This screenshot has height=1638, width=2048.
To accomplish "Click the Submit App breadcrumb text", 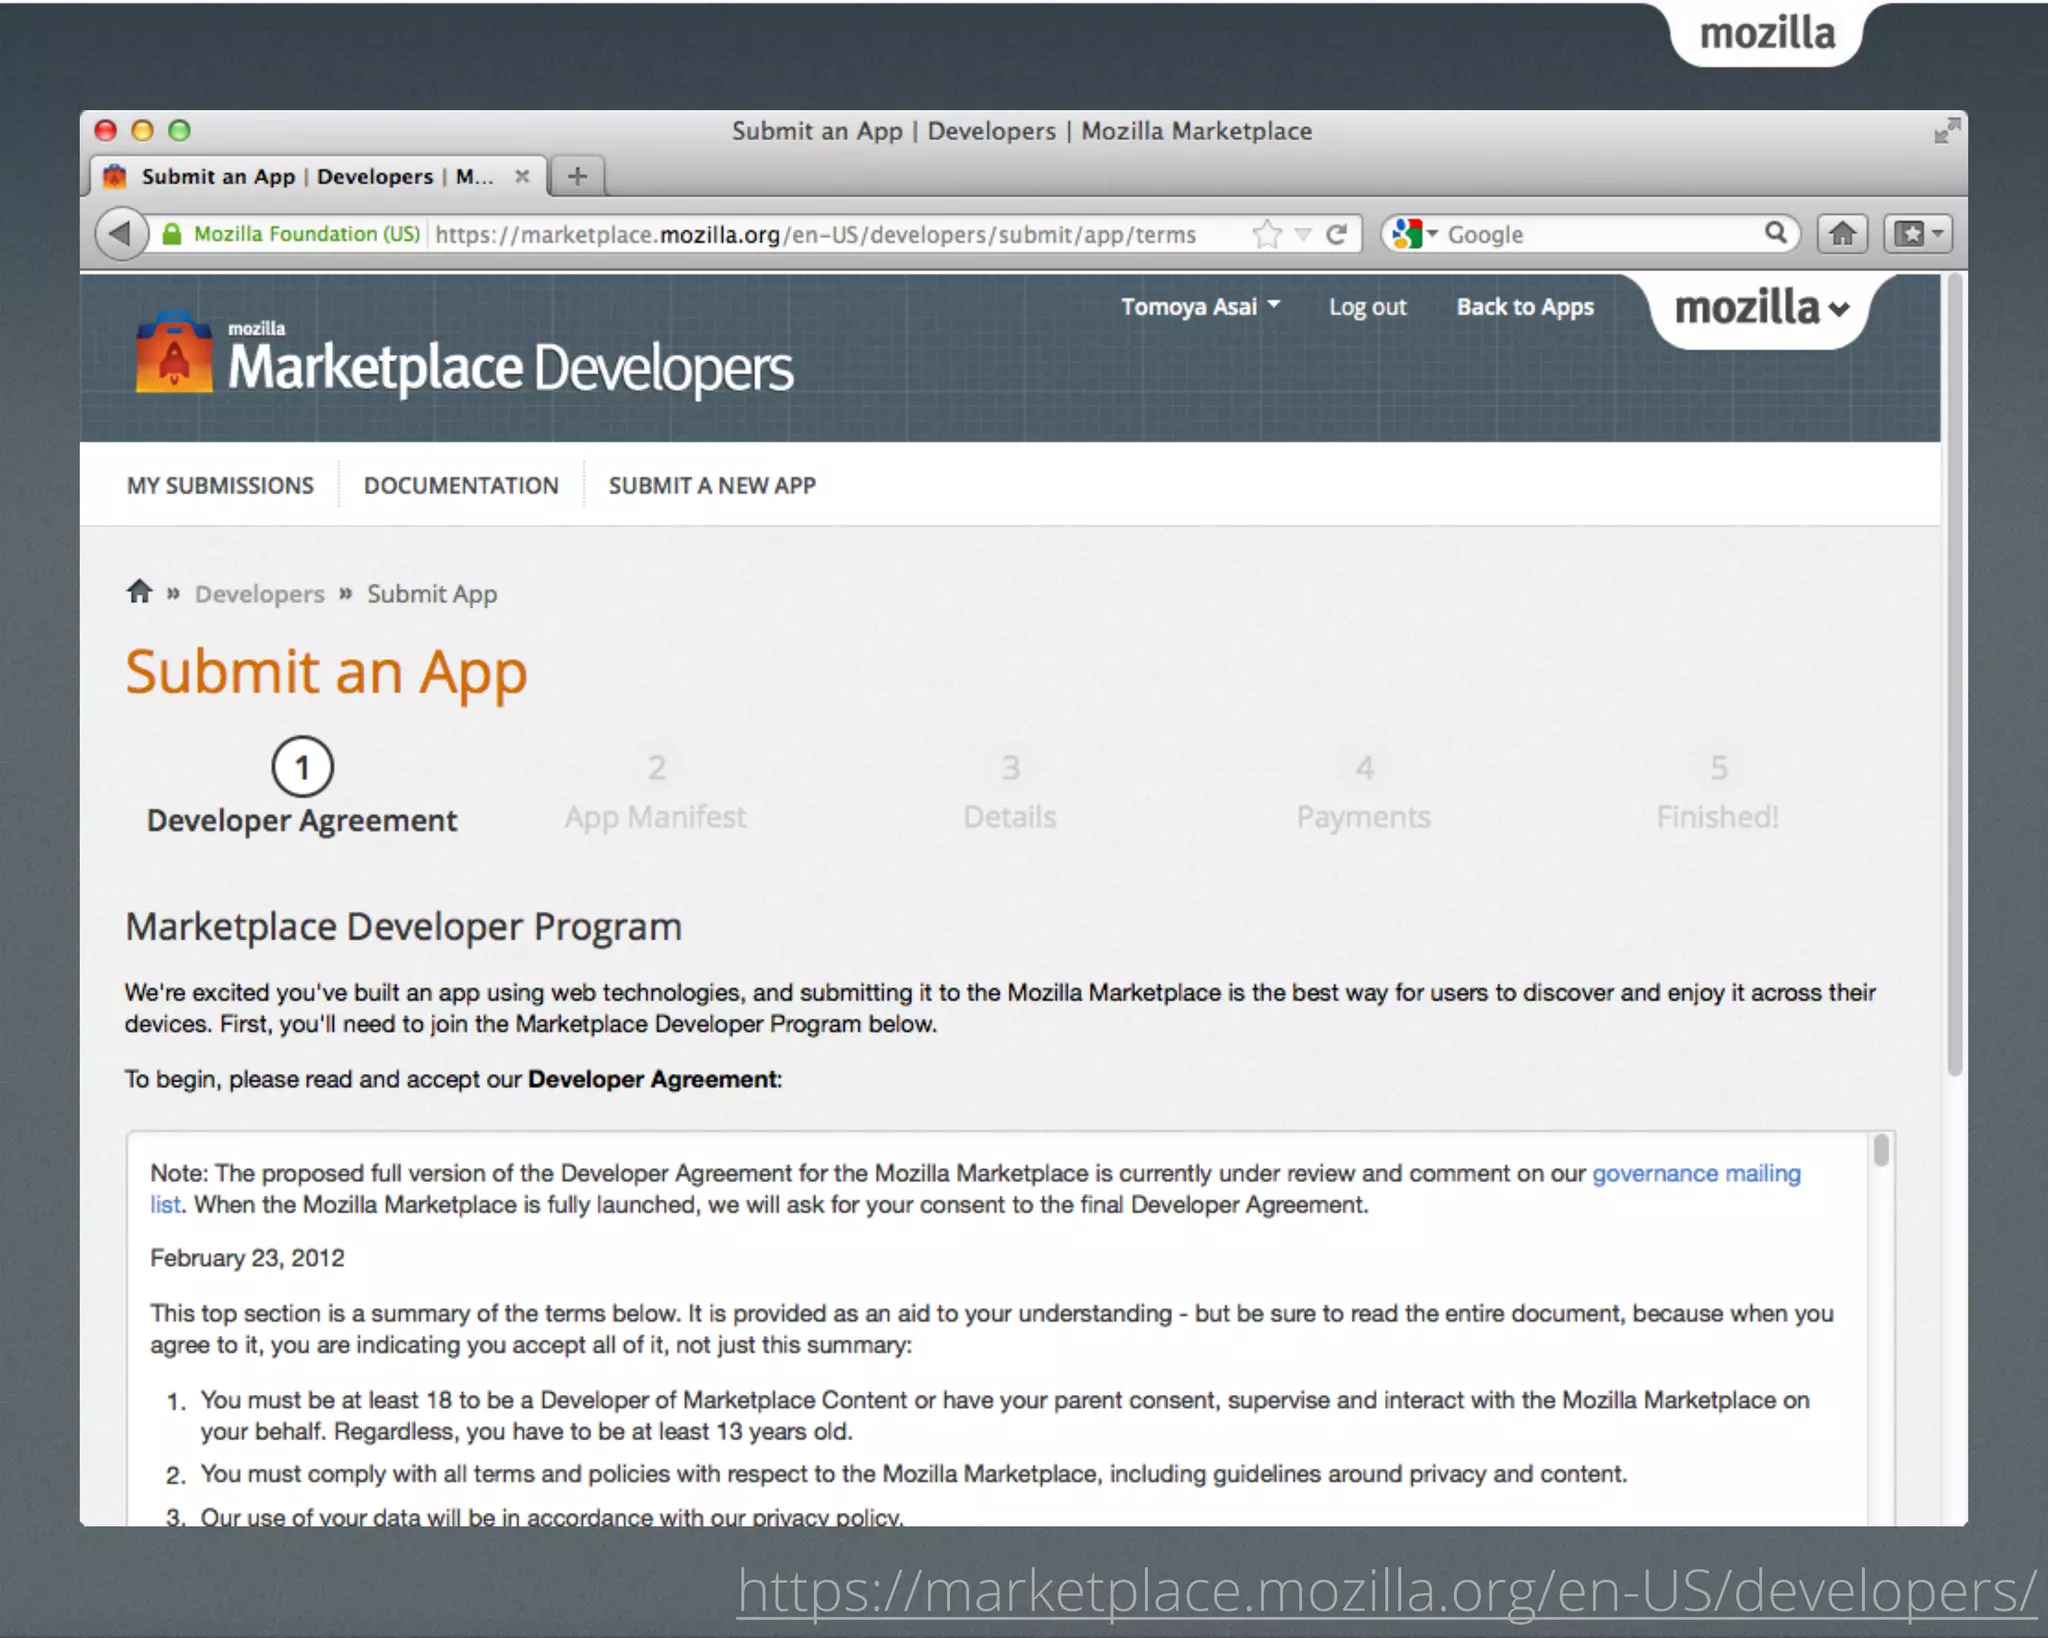I will click(x=432, y=594).
